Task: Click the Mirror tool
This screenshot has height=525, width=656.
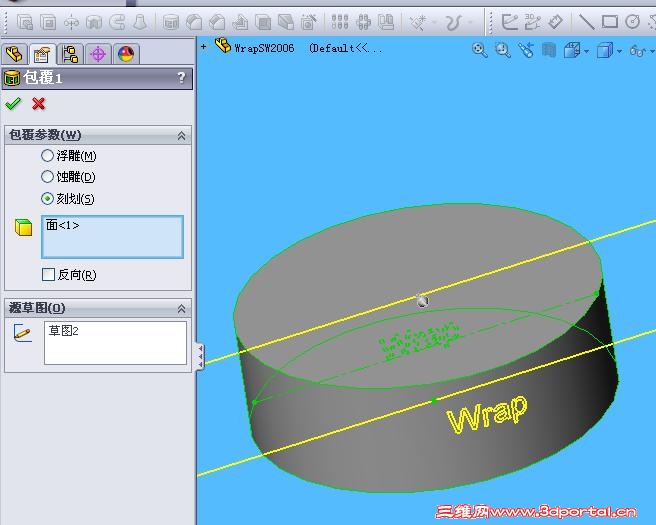Action: pyautogui.click(x=386, y=22)
